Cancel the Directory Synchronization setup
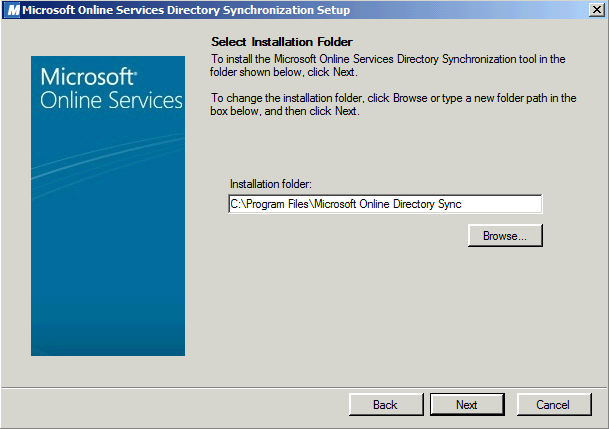 (554, 405)
